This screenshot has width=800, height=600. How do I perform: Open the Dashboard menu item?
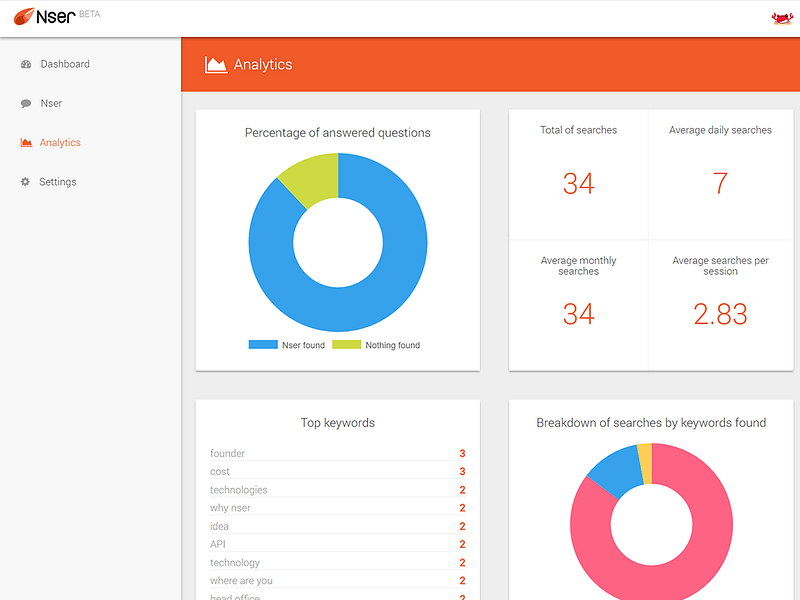click(x=65, y=64)
